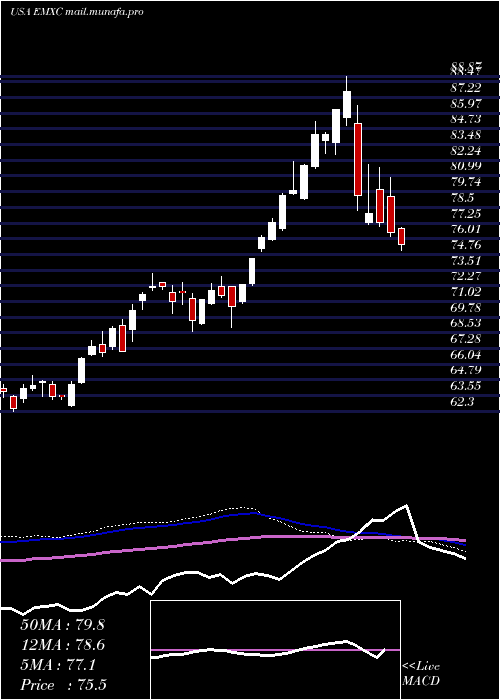Click the 72.27 price label
This screenshot has height=700, width=500.
tap(468, 276)
